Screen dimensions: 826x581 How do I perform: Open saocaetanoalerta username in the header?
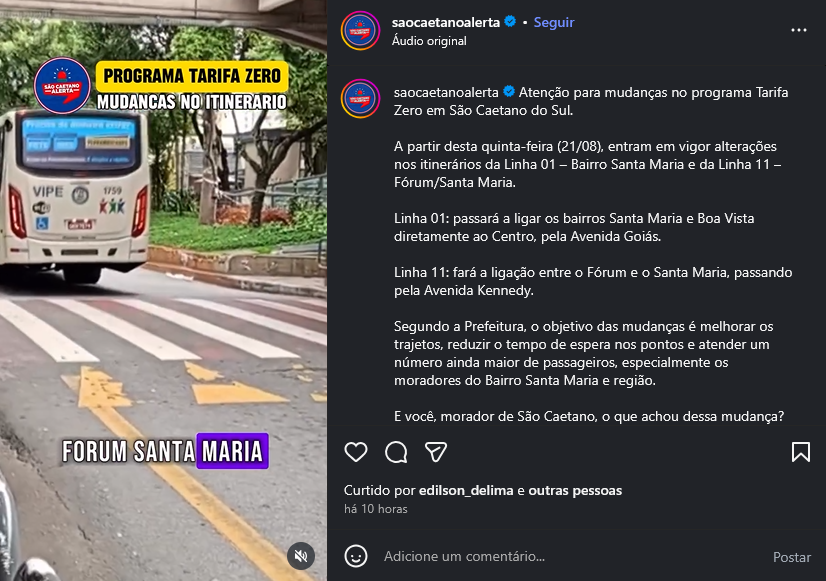(x=446, y=22)
